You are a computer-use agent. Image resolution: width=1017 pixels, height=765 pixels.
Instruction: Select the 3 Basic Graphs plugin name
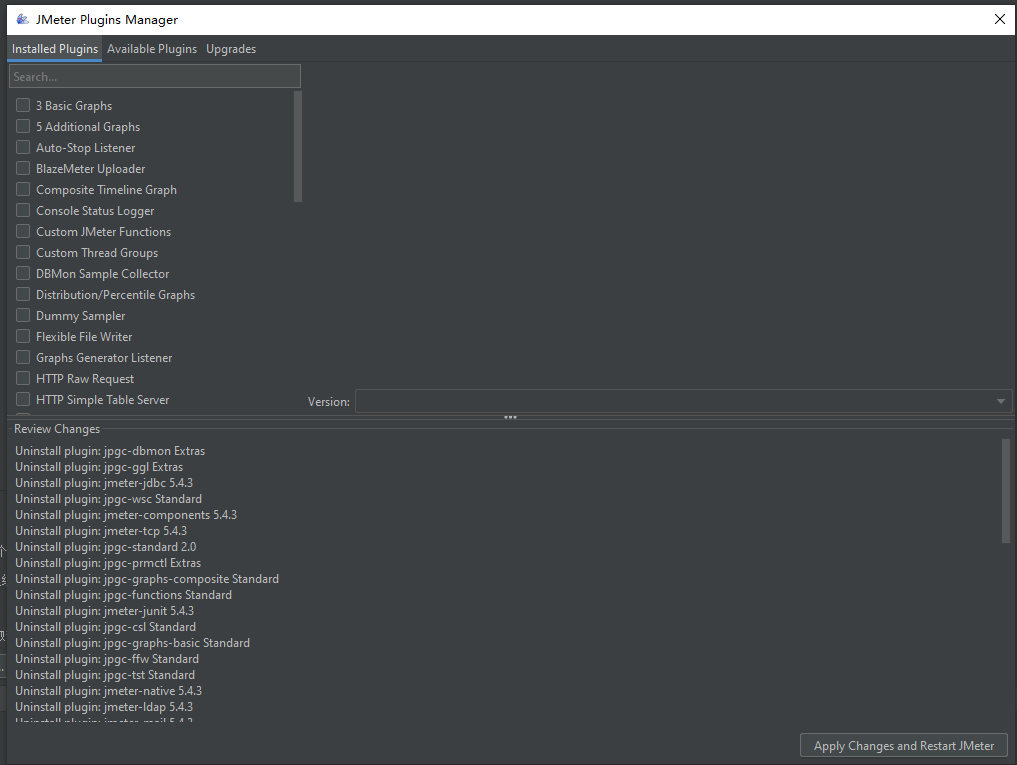click(x=74, y=106)
